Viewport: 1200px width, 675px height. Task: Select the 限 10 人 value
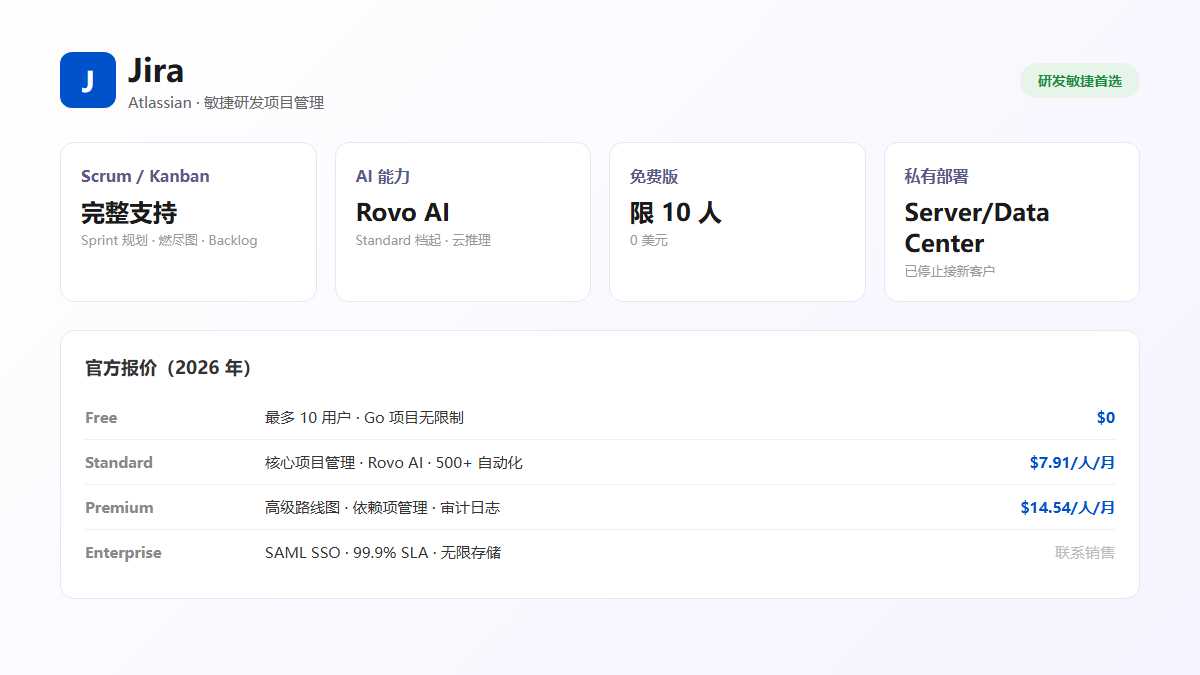(675, 213)
